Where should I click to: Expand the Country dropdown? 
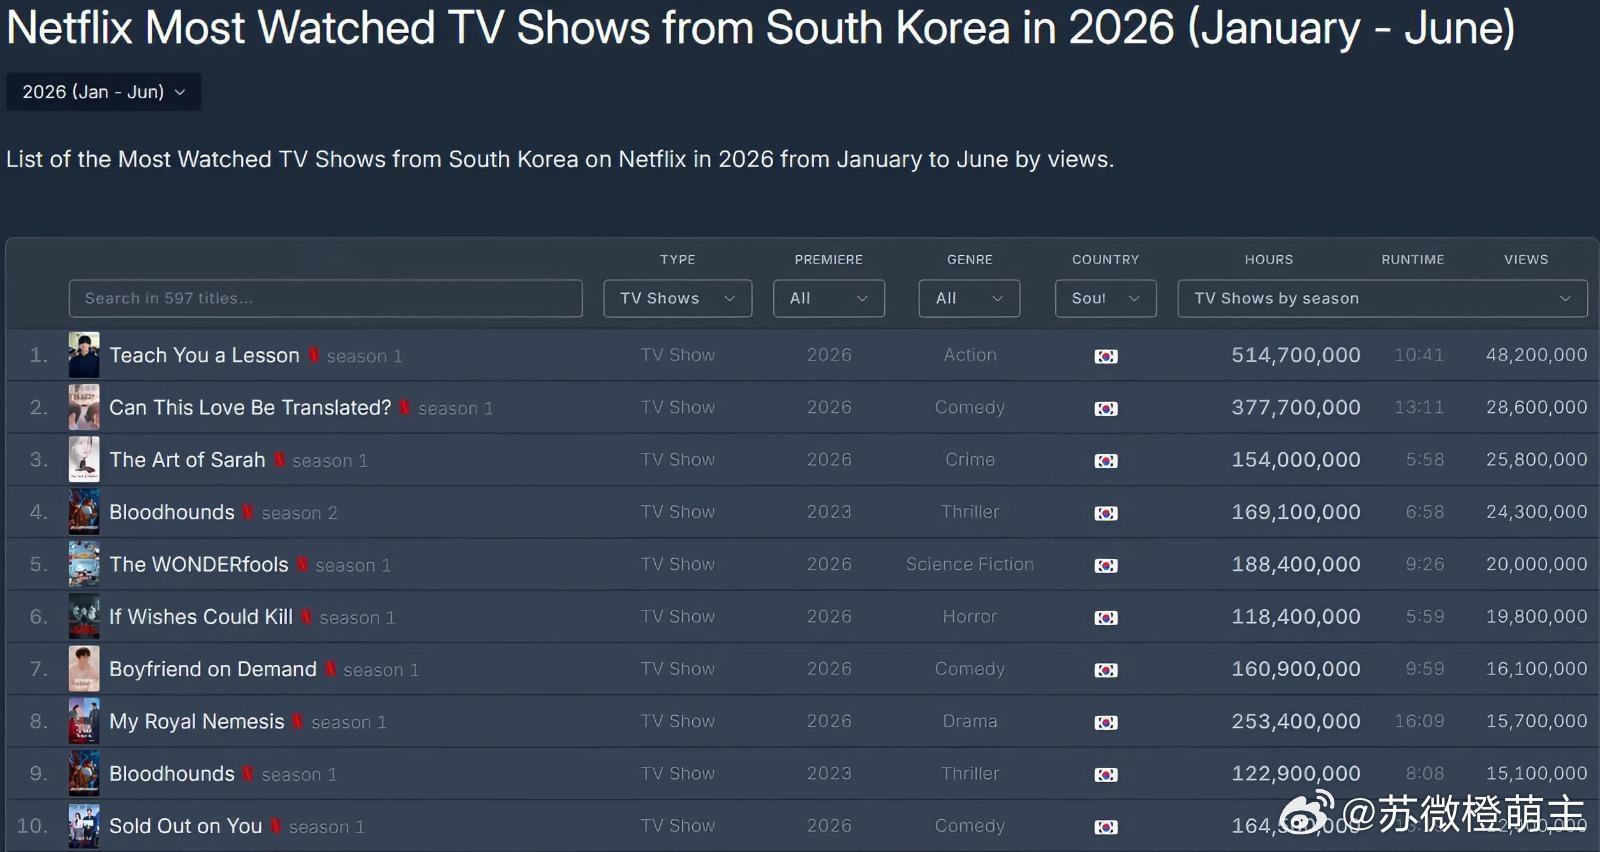(x=1106, y=298)
